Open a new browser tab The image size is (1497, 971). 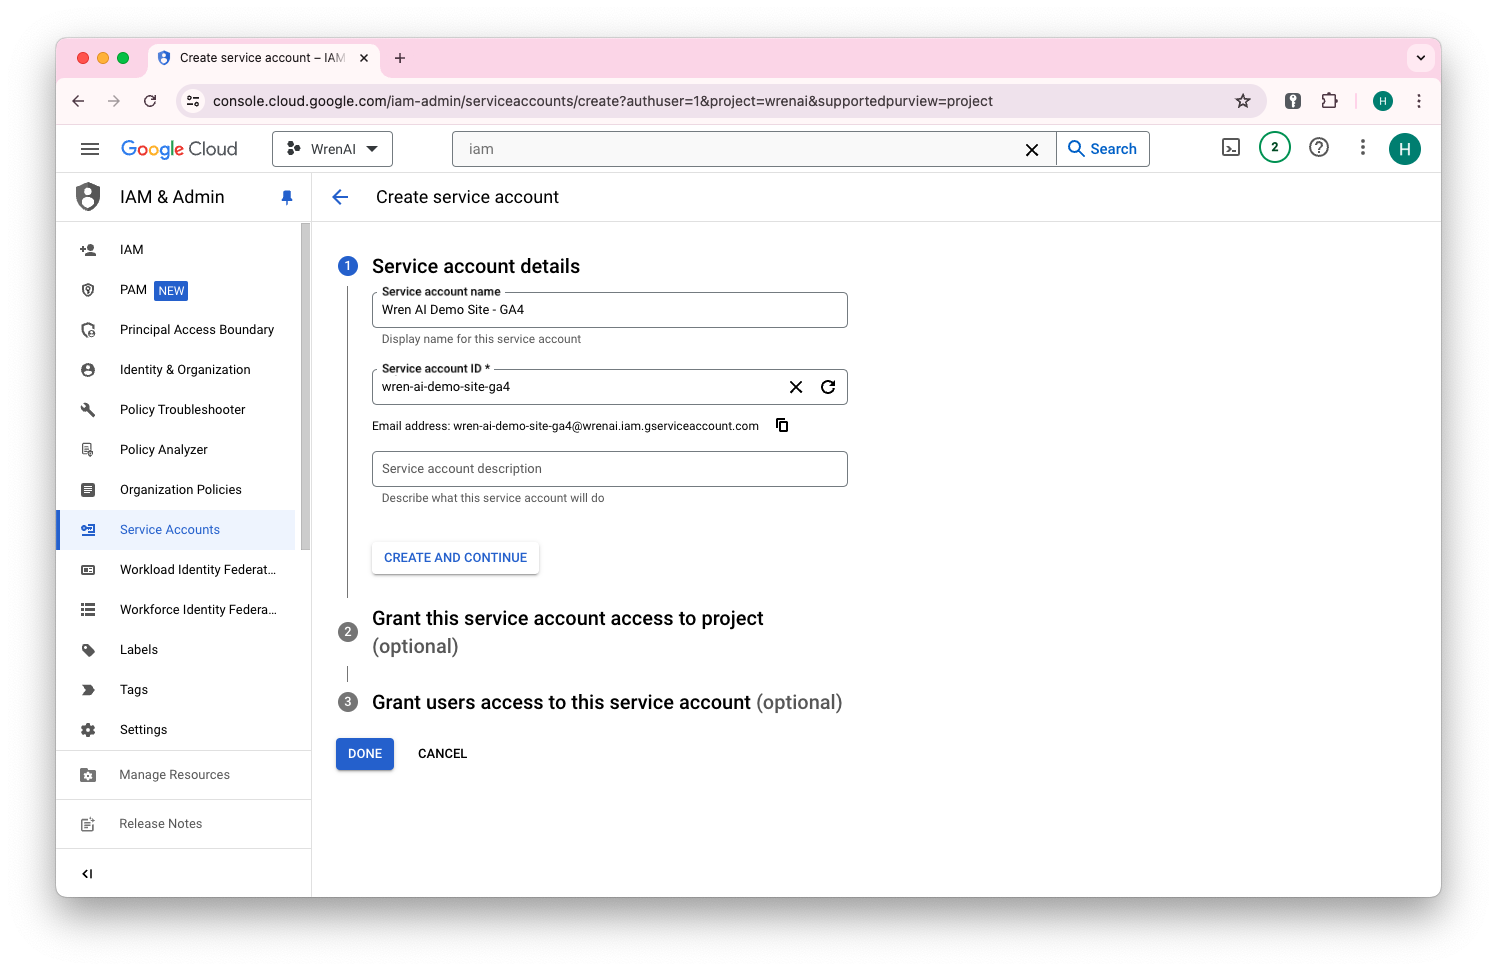pyautogui.click(x=400, y=58)
